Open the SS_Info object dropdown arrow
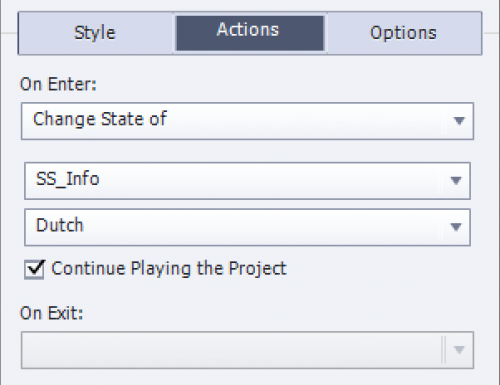This screenshot has width=500, height=385. 456,181
